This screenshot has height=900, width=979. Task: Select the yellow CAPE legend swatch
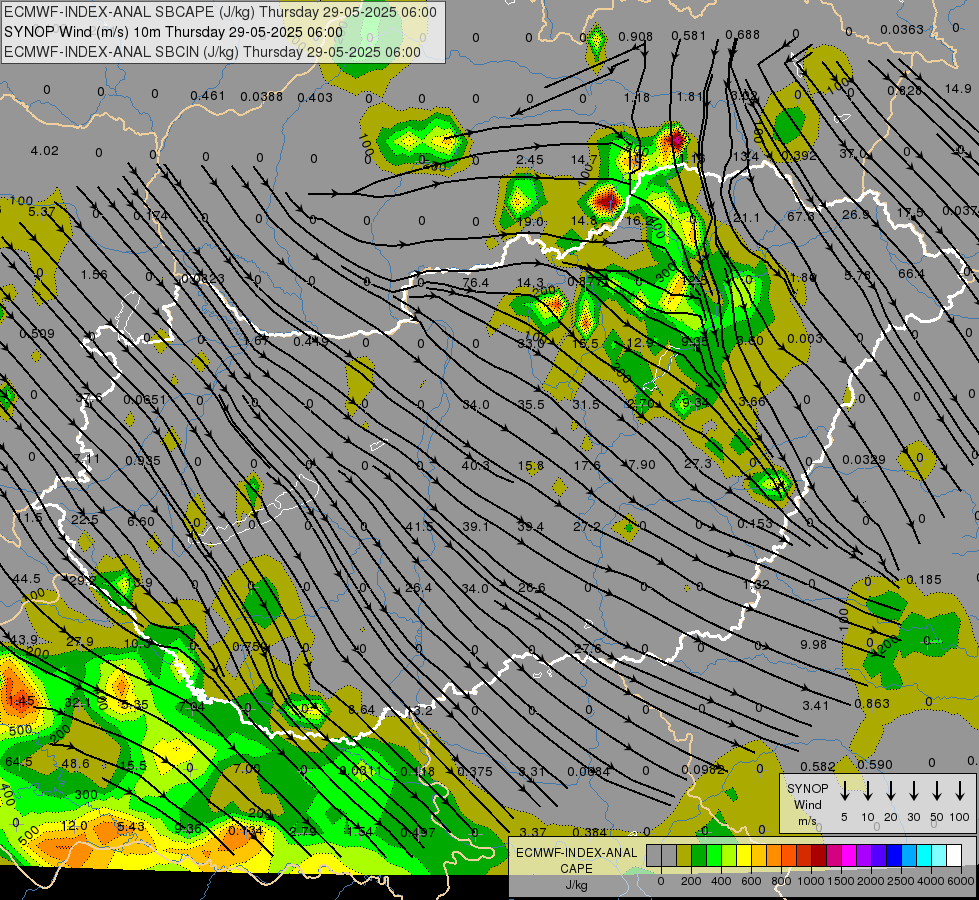coord(744,856)
